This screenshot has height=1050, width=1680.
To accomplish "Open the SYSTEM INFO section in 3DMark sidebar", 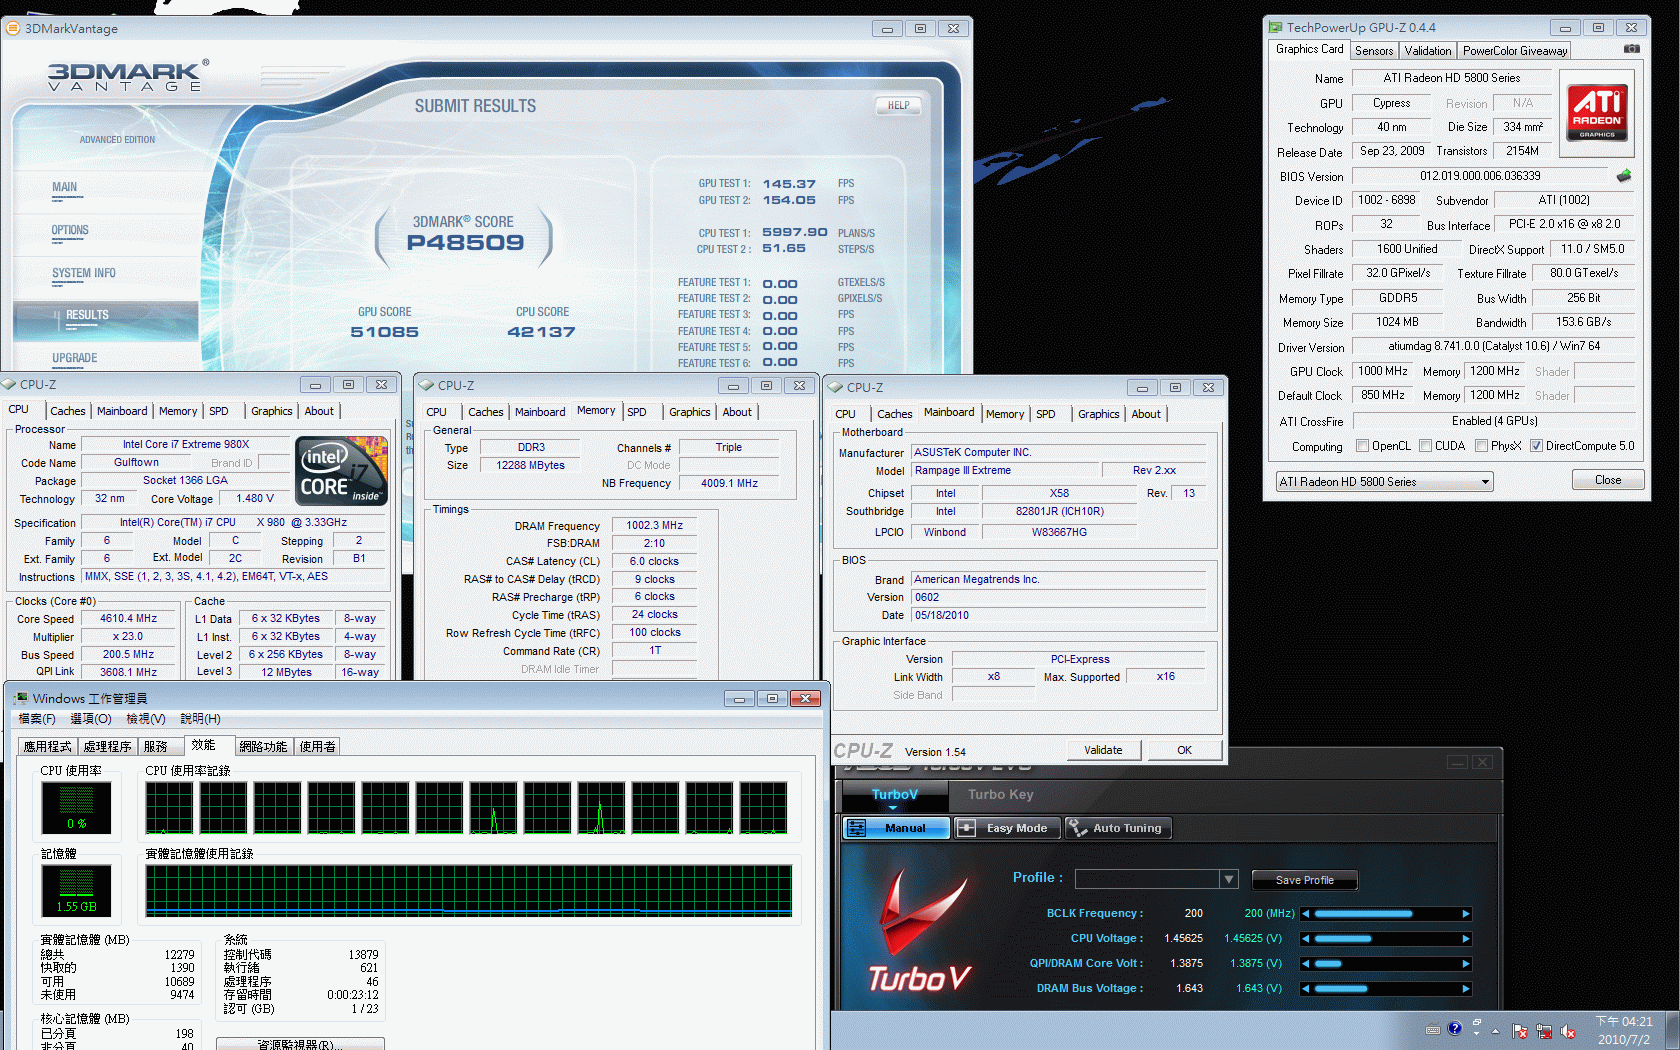I will click(x=84, y=273).
